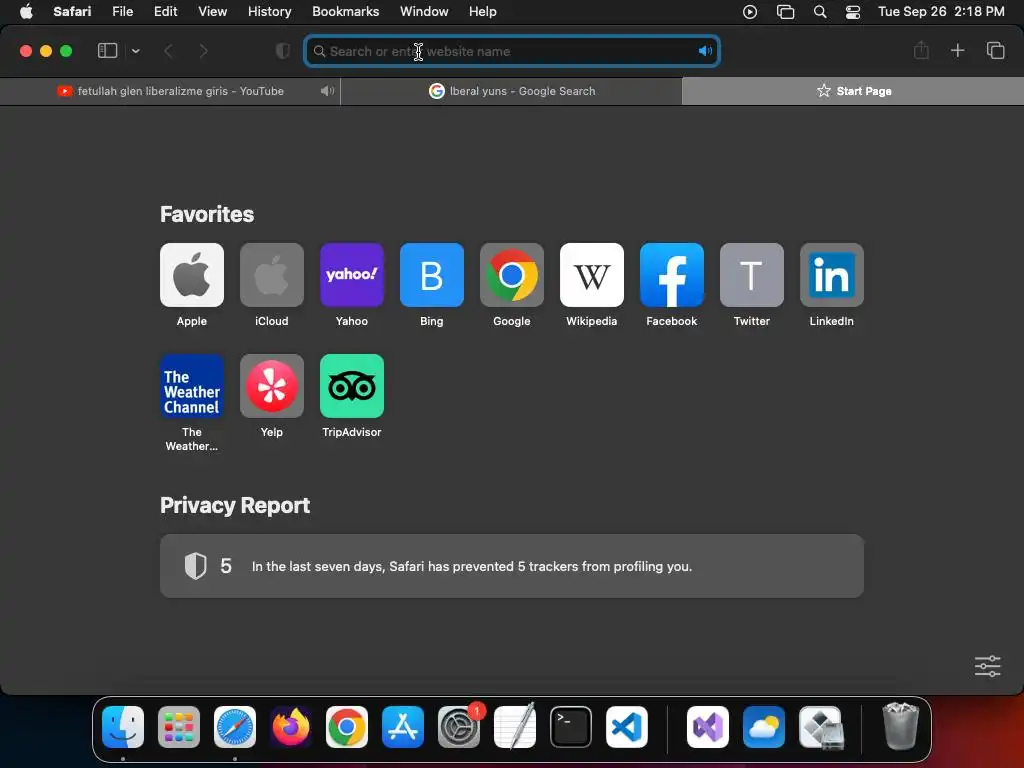
Task: Launch Terminal from the Dock
Action: point(571,726)
